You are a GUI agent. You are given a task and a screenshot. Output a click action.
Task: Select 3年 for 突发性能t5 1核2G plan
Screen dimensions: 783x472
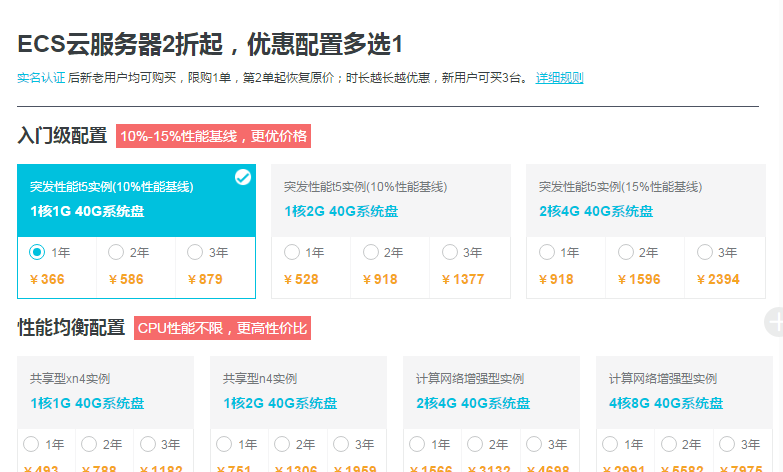pos(449,252)
